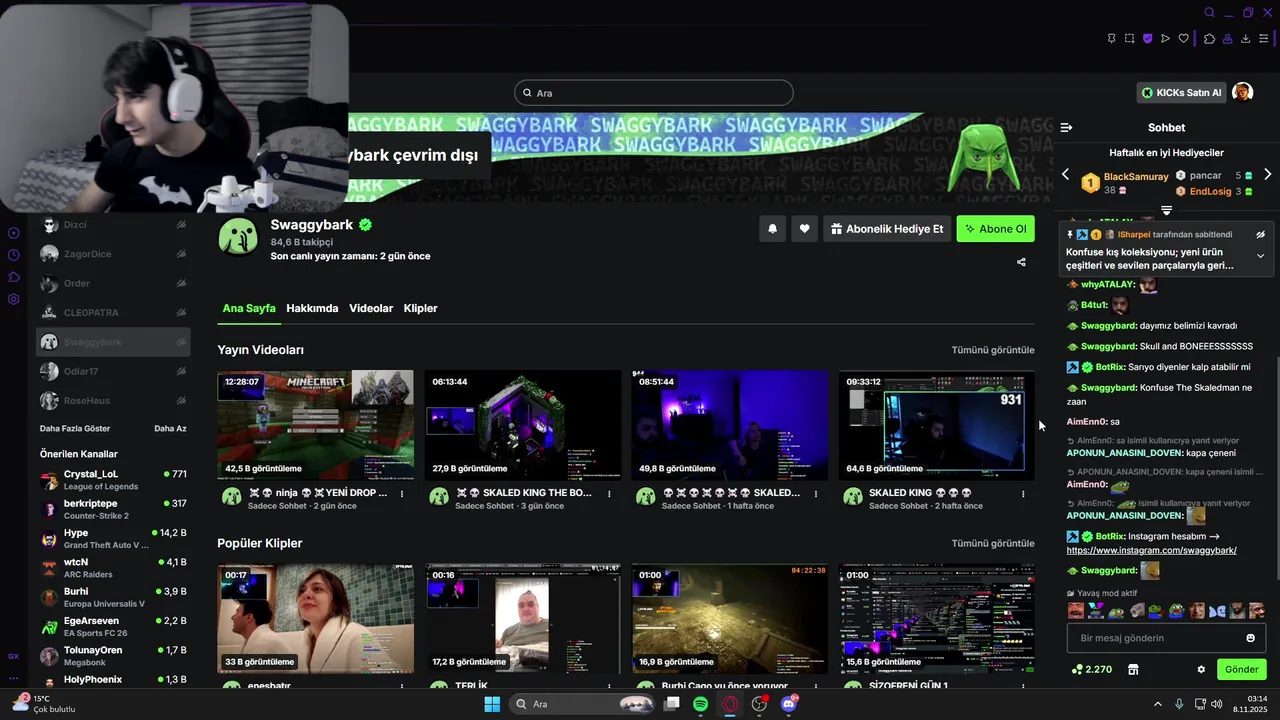Click the share icon under Abone Ol
Screen dimensions: 1280x720
(1021, 262)
